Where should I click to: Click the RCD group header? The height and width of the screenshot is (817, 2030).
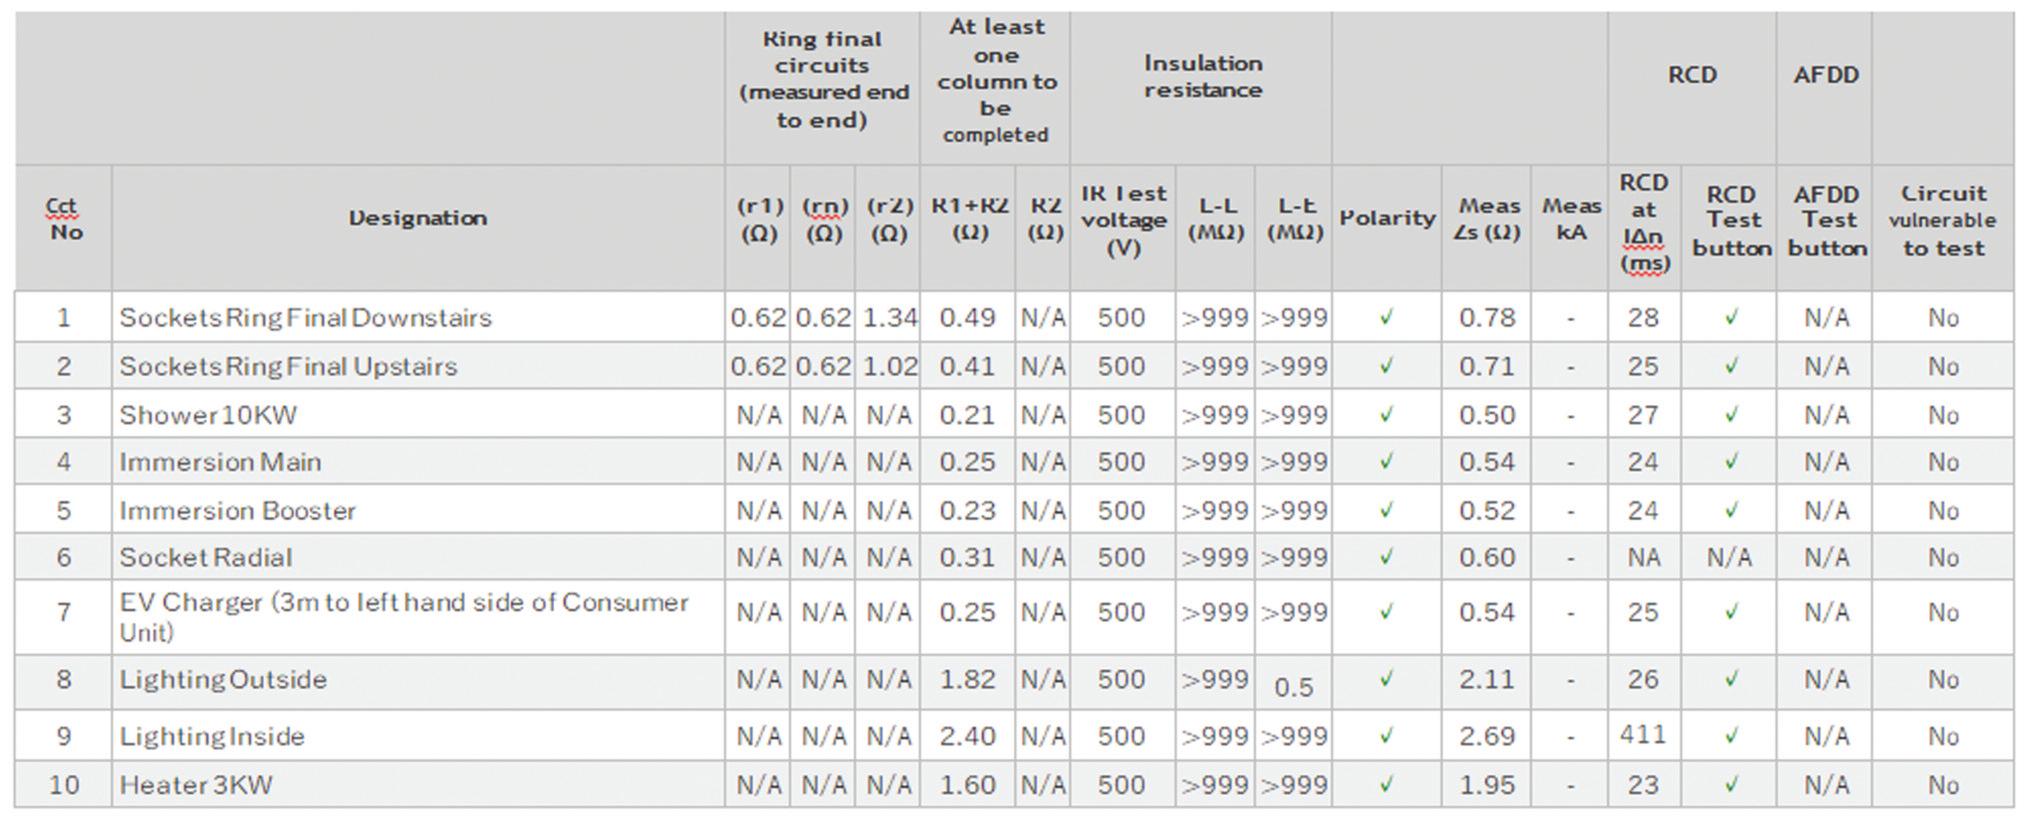pos(1692,75)
